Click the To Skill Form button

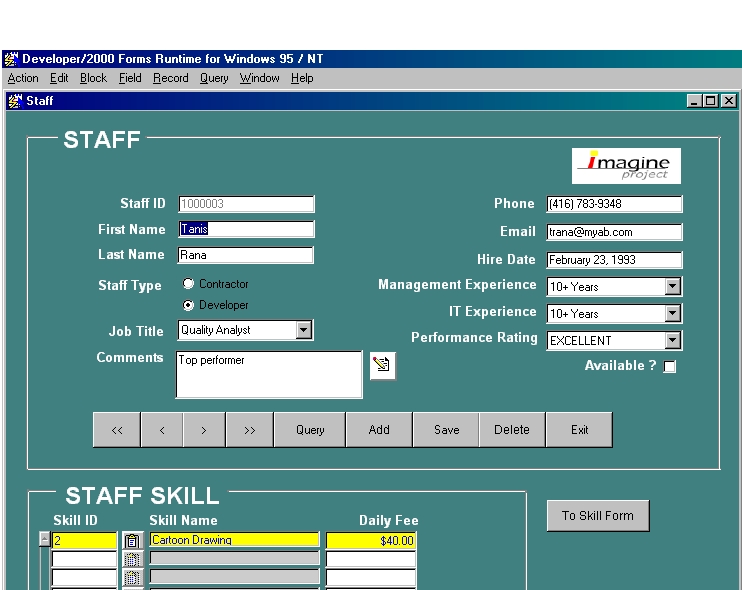[x=597, y=516]
